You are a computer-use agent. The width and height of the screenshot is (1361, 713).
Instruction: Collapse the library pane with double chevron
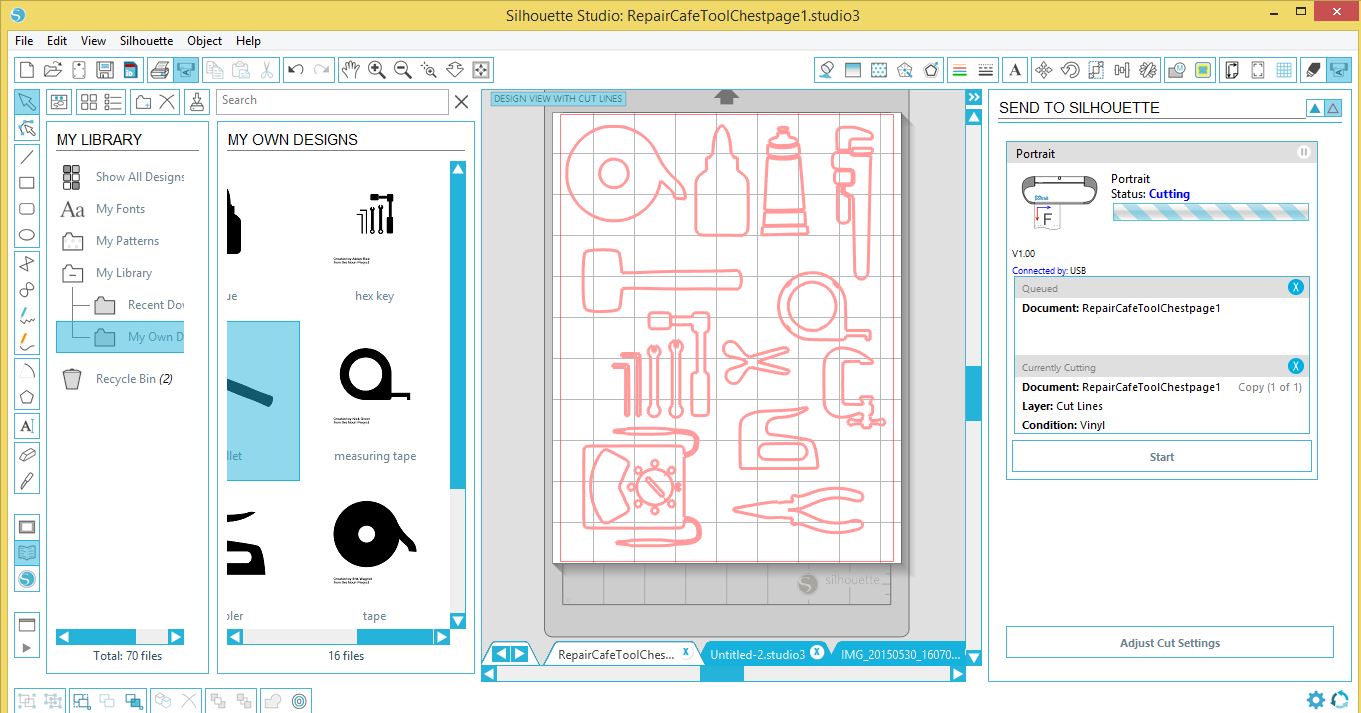[x=973, y=97]
